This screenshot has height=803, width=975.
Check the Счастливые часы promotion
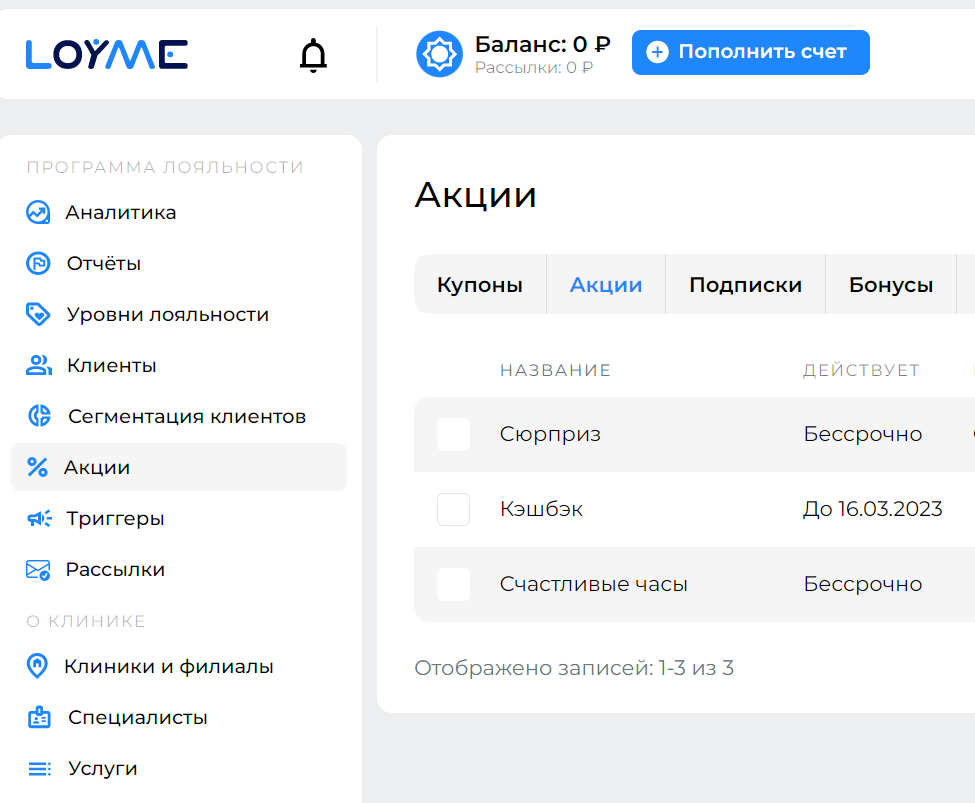[x=453, y=584]
